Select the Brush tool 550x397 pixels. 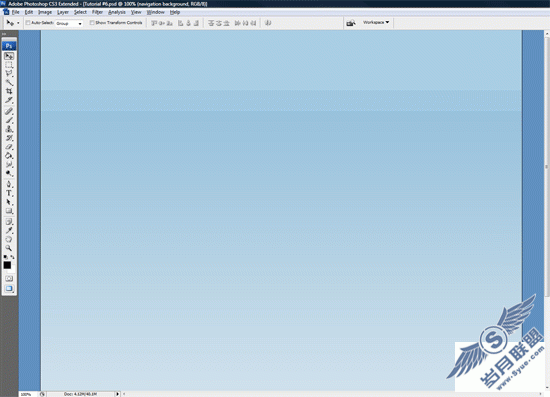click(x=9, y=120)
